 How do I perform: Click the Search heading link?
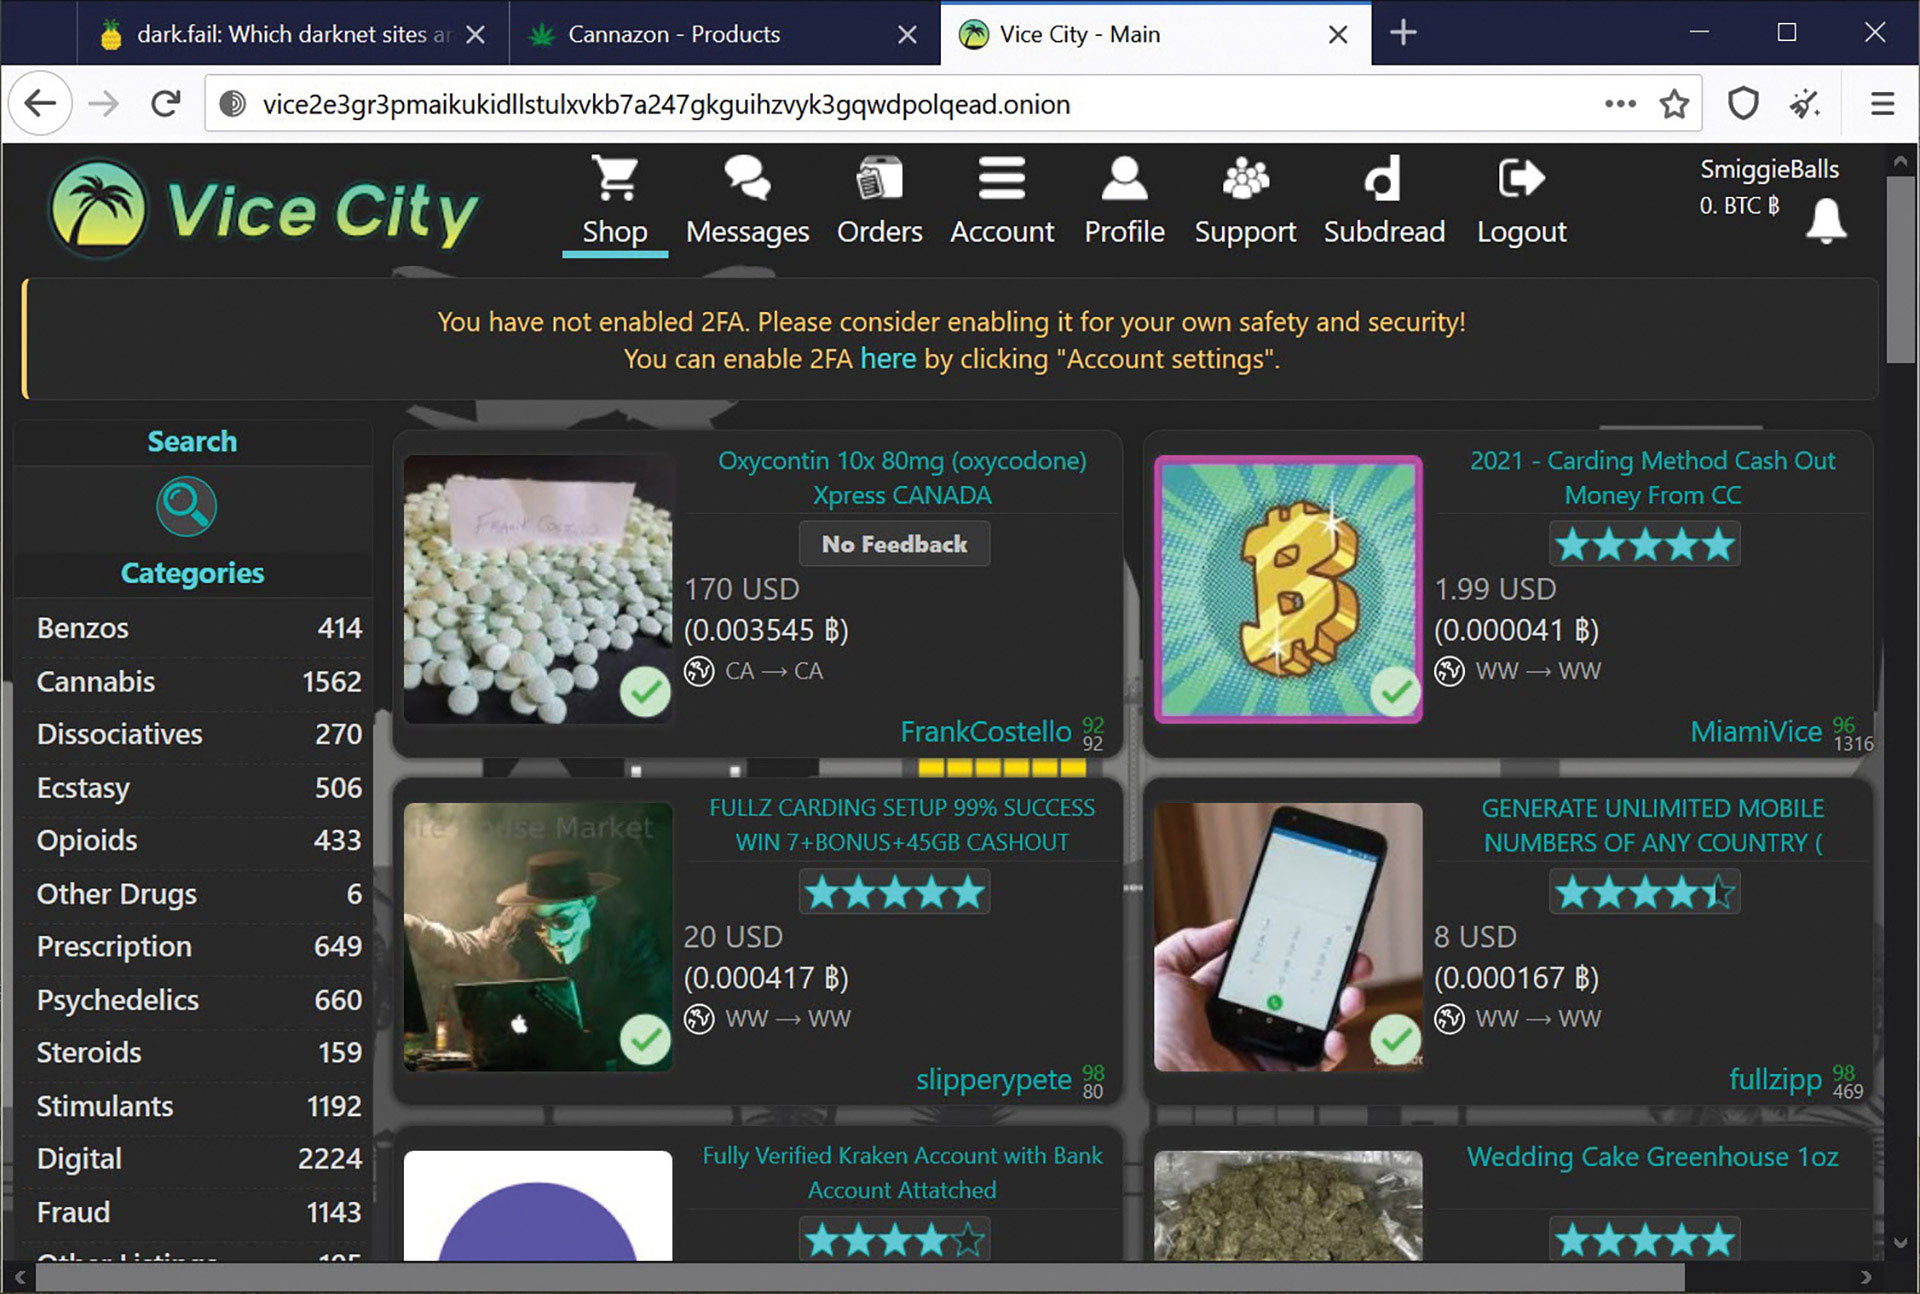coord(192,441)
